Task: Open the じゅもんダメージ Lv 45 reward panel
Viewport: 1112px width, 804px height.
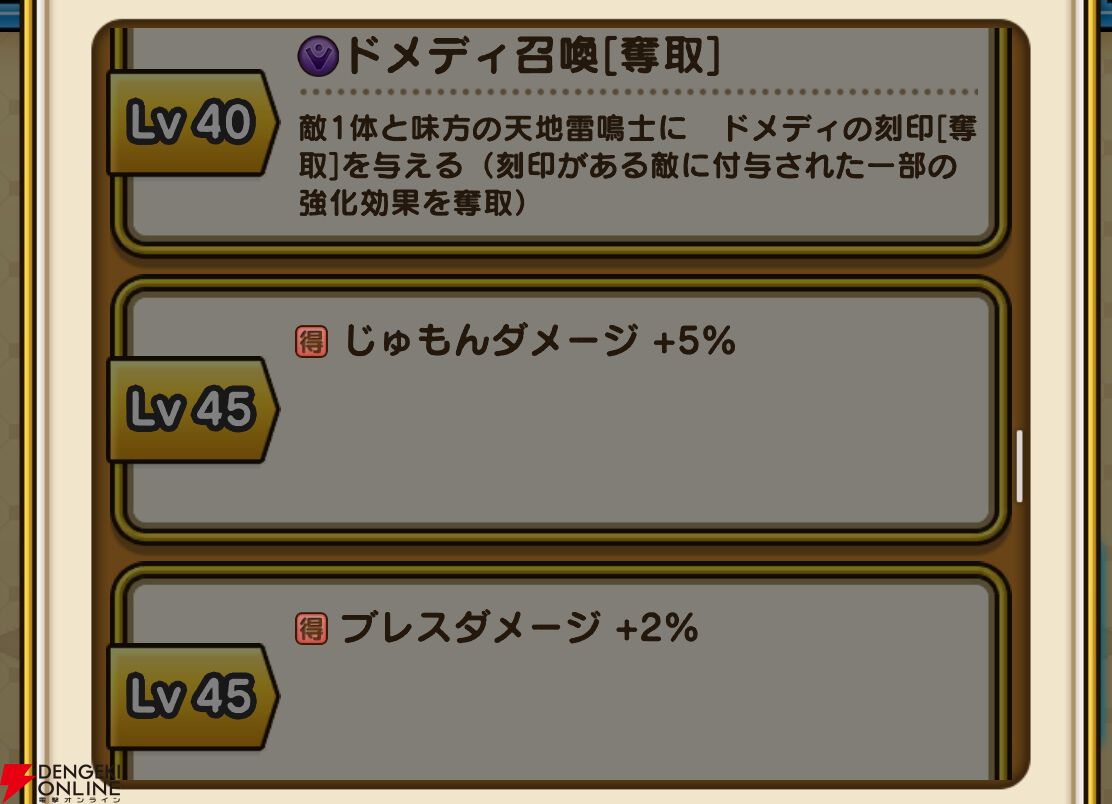Action: (560, 410)
